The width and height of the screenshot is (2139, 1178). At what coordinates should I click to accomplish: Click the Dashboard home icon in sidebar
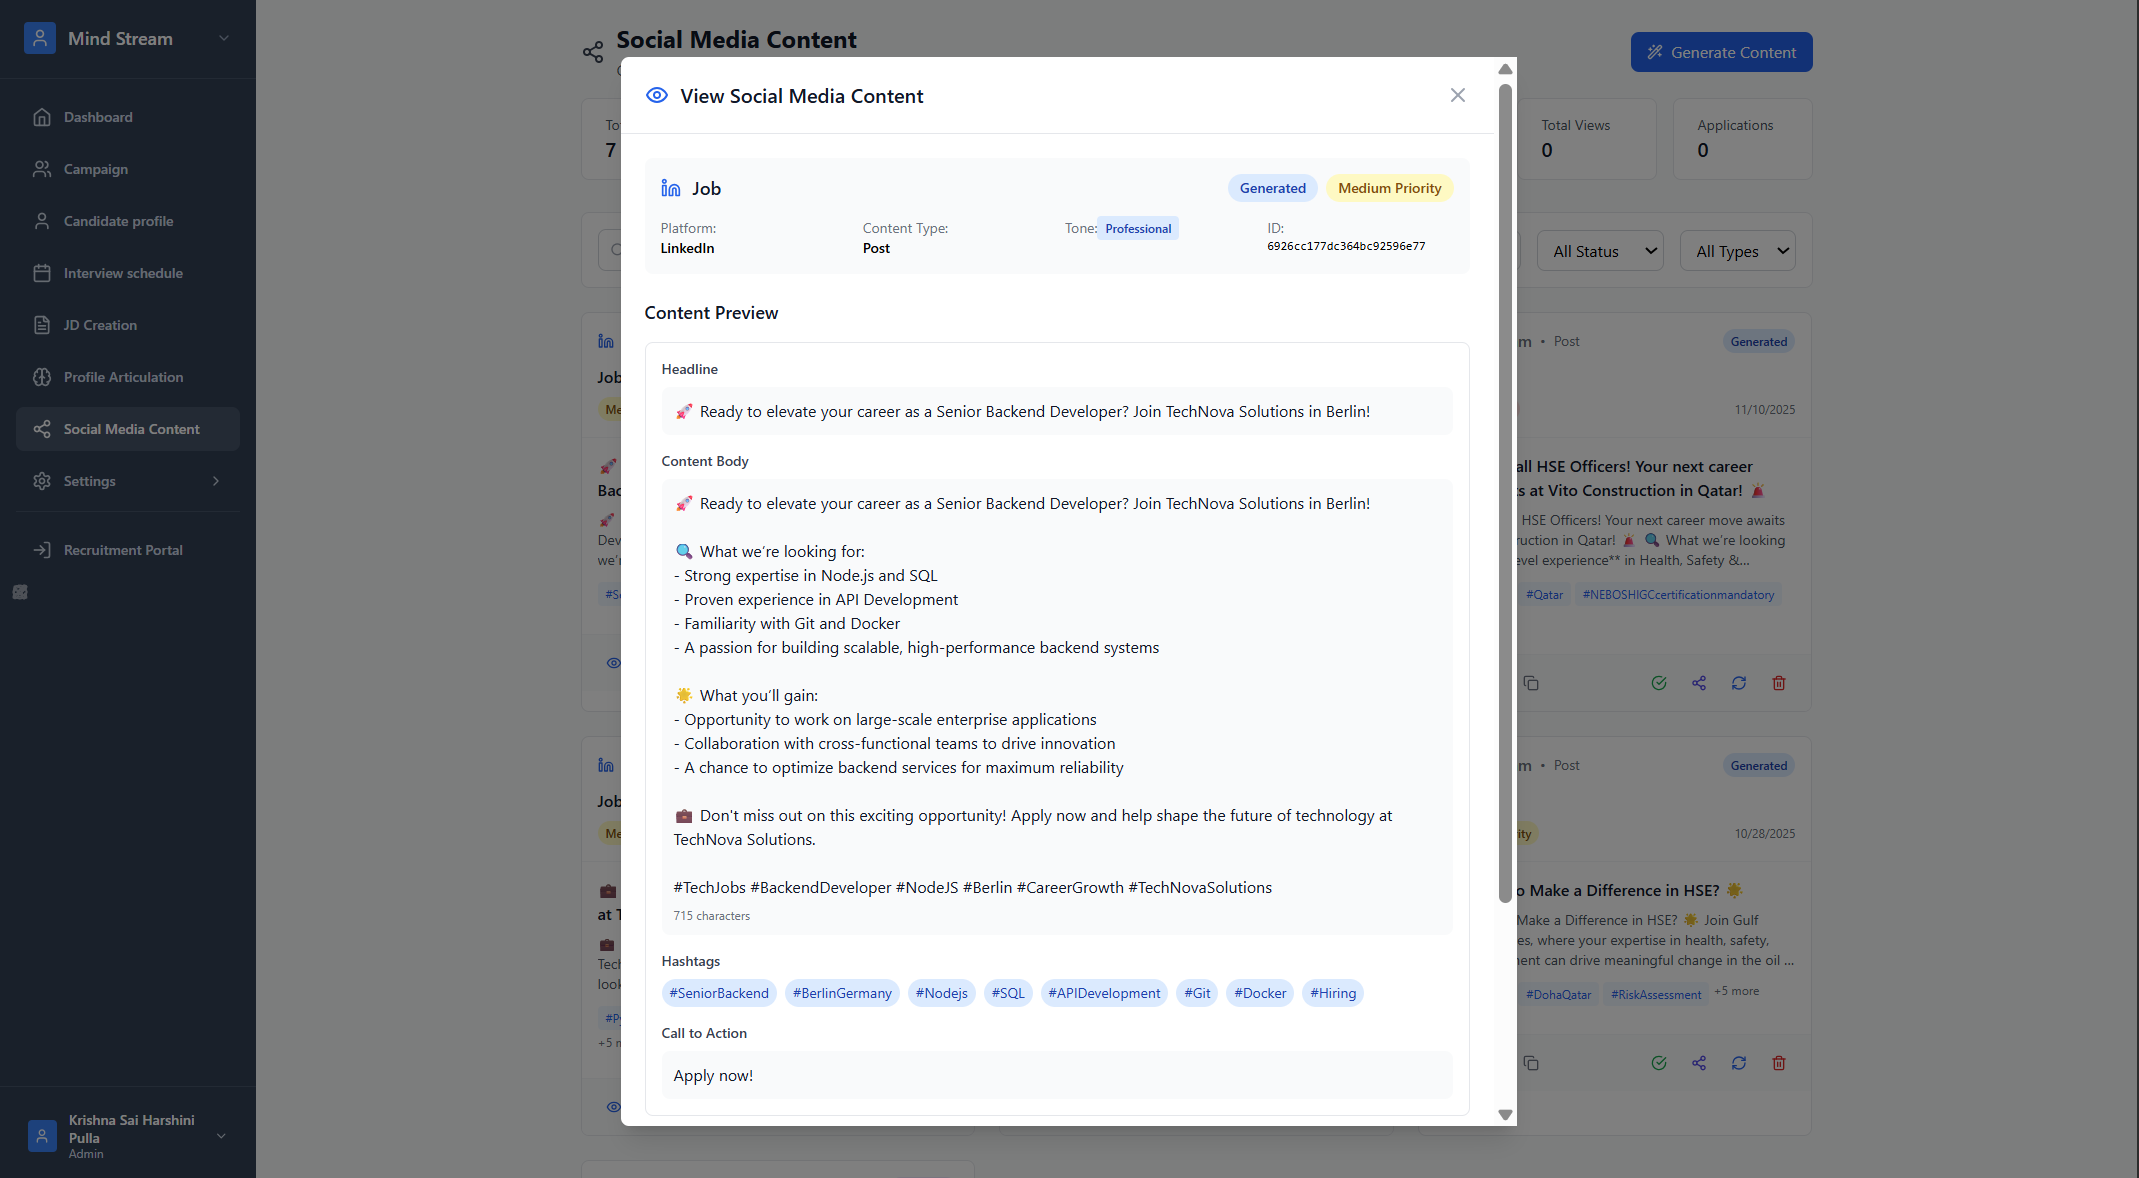coord(41,117)
